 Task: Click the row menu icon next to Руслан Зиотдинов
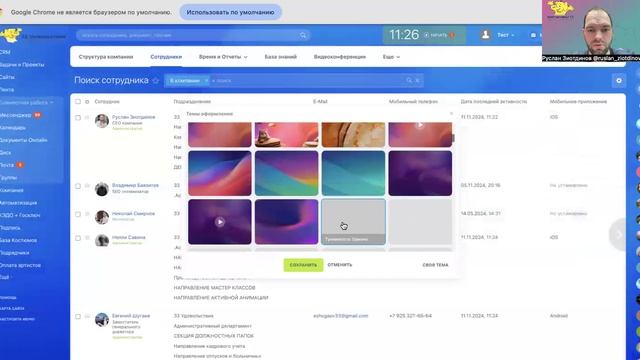click(87, 118)
